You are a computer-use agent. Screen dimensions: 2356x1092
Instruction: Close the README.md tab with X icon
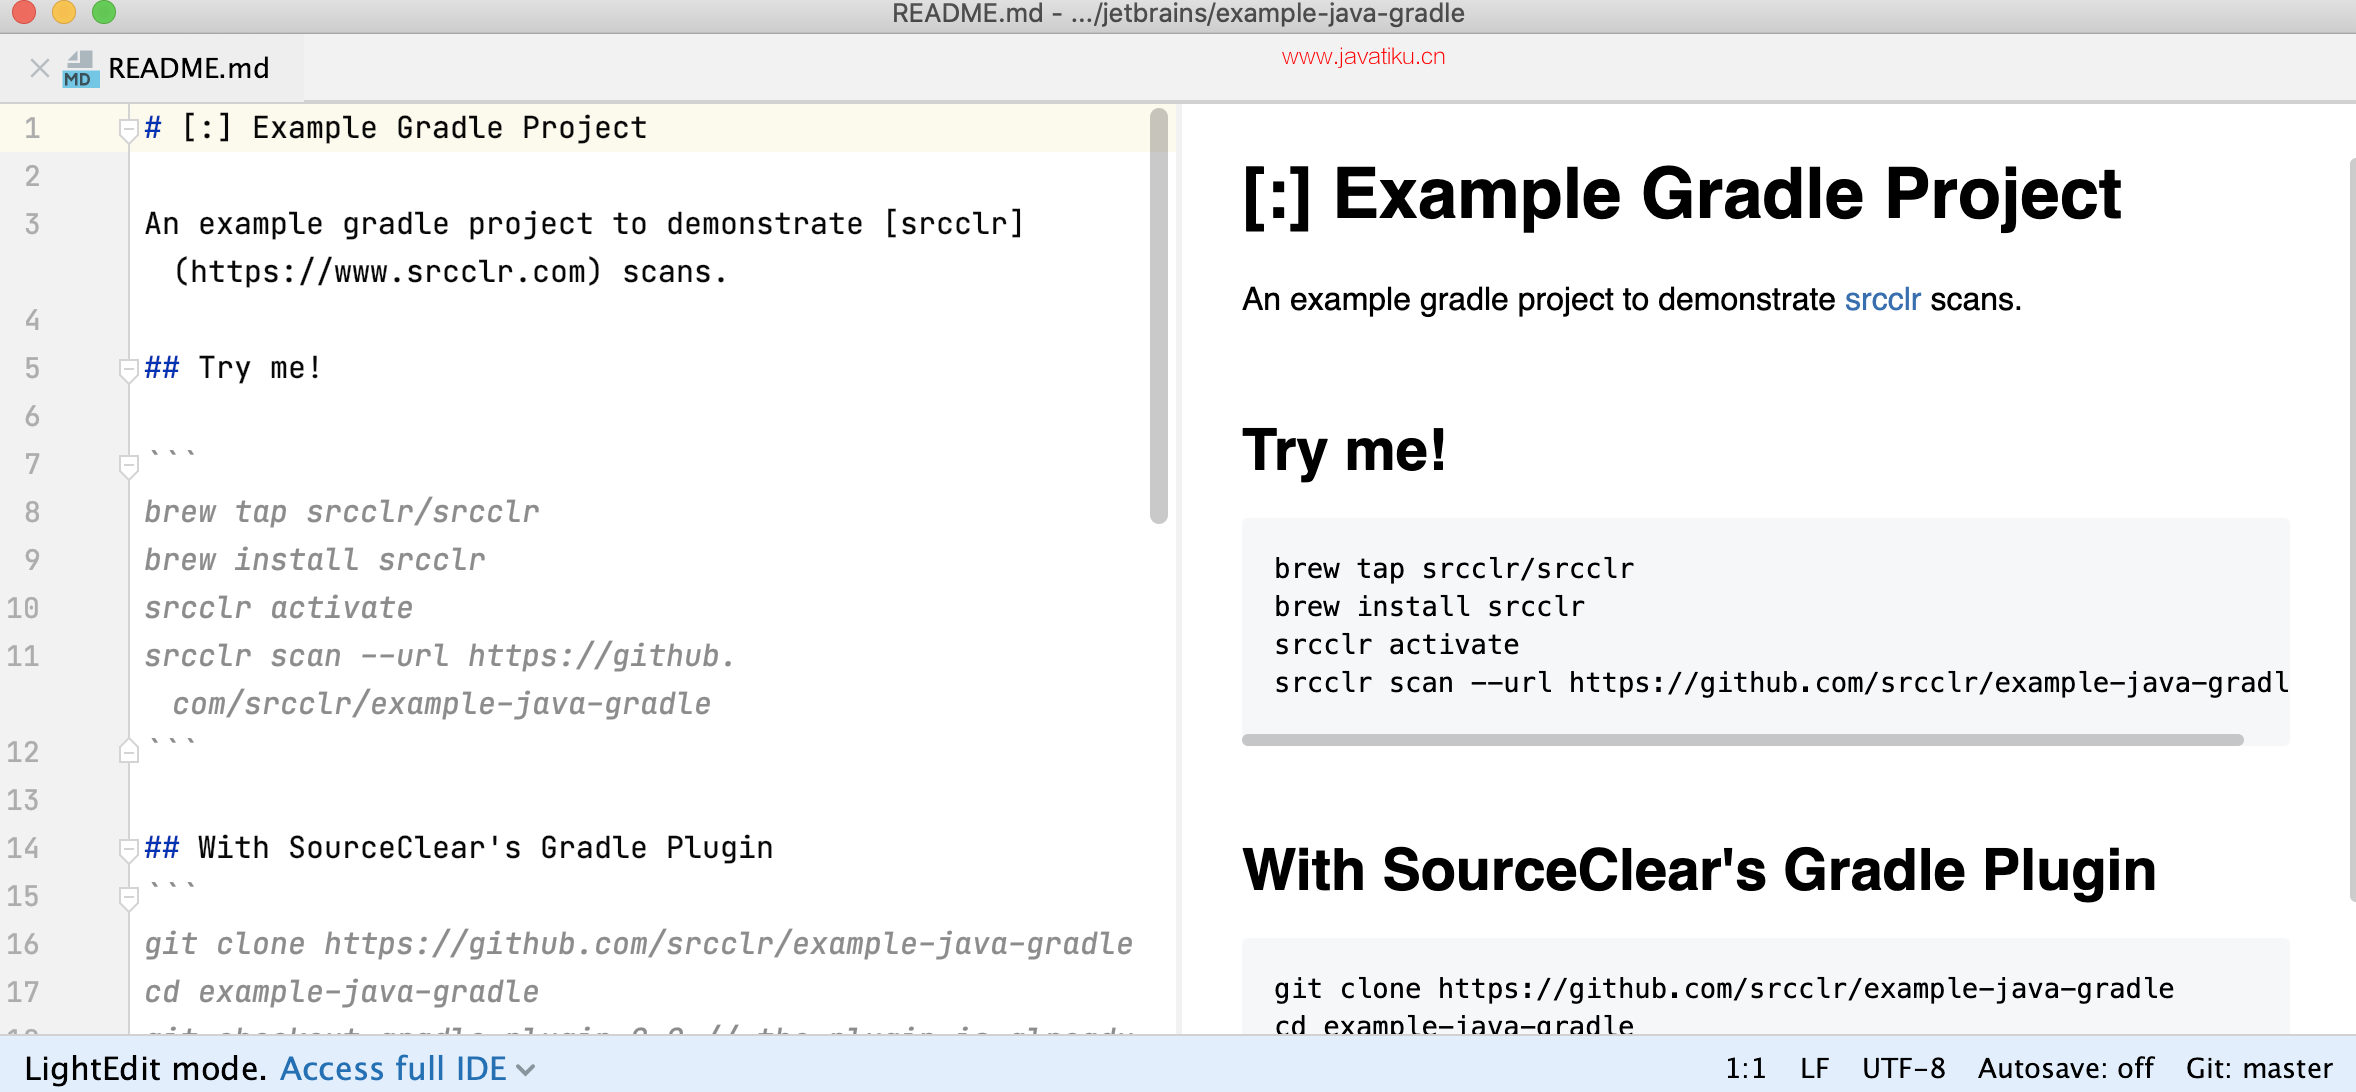tap(39, 68)
